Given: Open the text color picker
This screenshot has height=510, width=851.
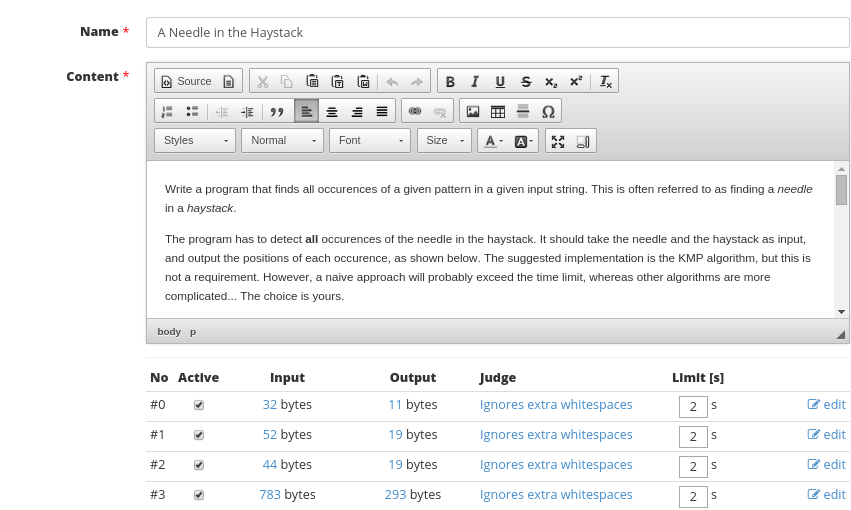Looking at the screenshot, I should coord(493,142).
